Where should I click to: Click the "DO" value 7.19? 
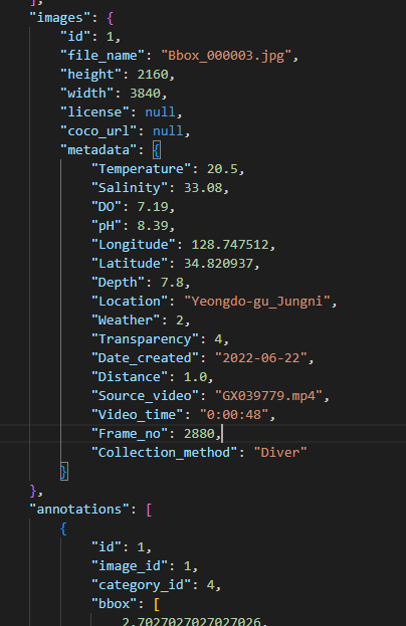(153, 207)
